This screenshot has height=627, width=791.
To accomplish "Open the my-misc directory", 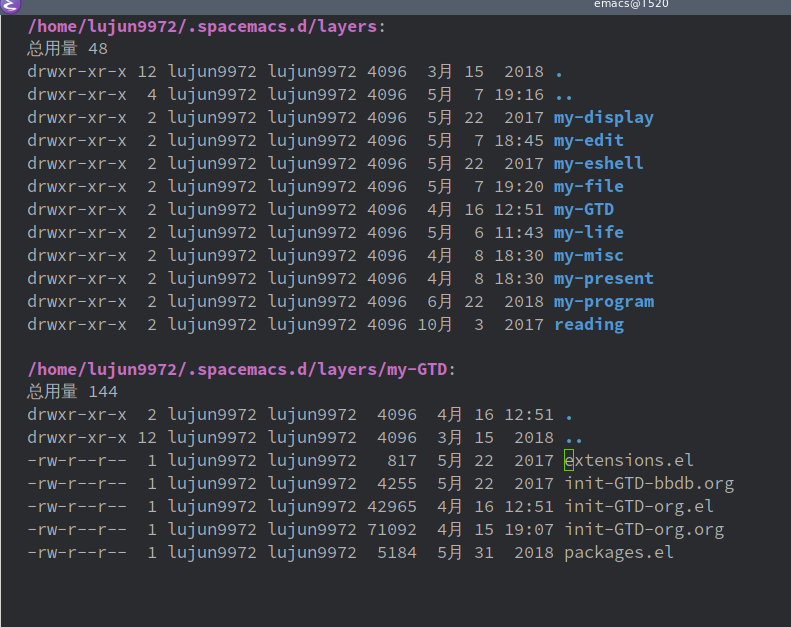I will 588,256.
